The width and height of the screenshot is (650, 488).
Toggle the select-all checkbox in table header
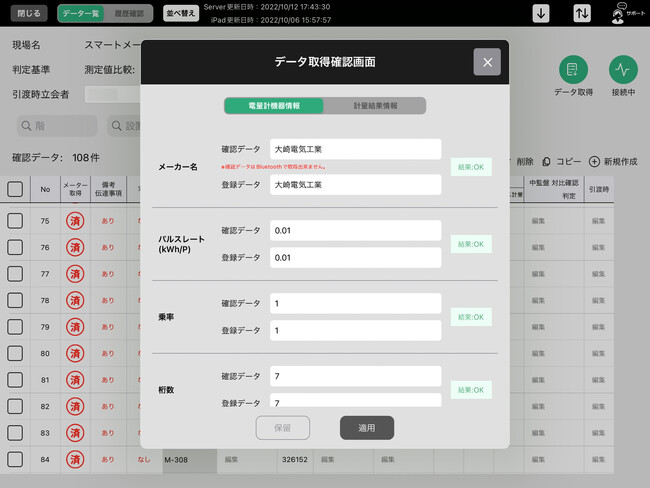click(x=15, y=188)
